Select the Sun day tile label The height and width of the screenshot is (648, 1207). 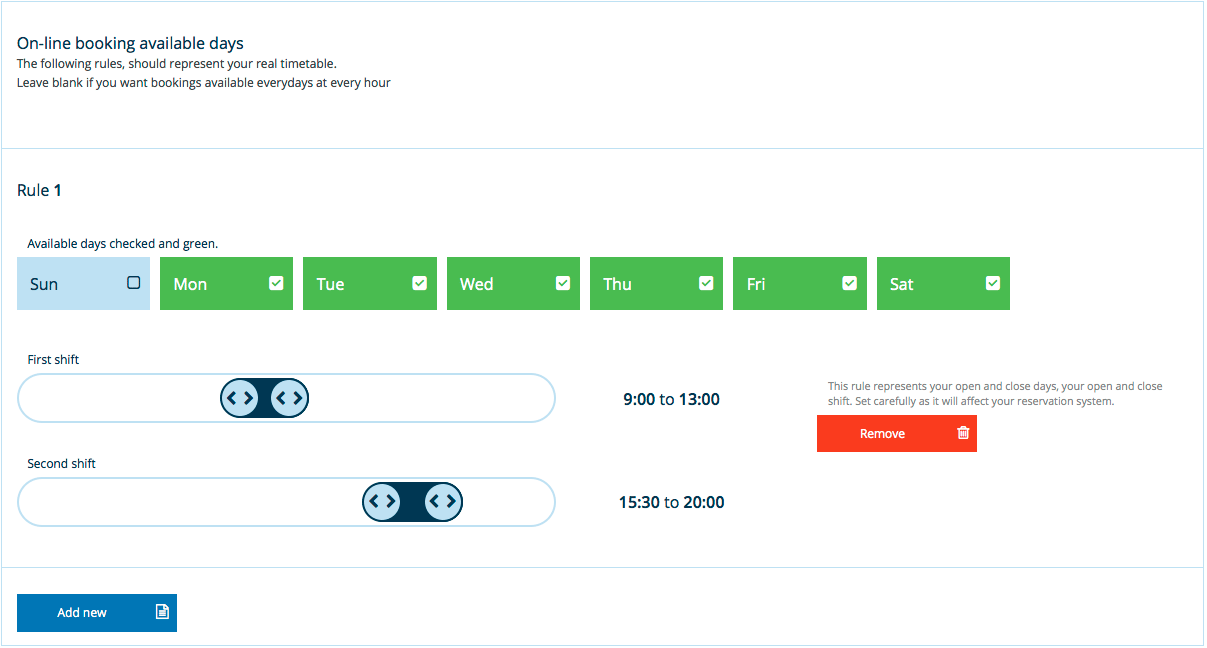tap(44, 284)
